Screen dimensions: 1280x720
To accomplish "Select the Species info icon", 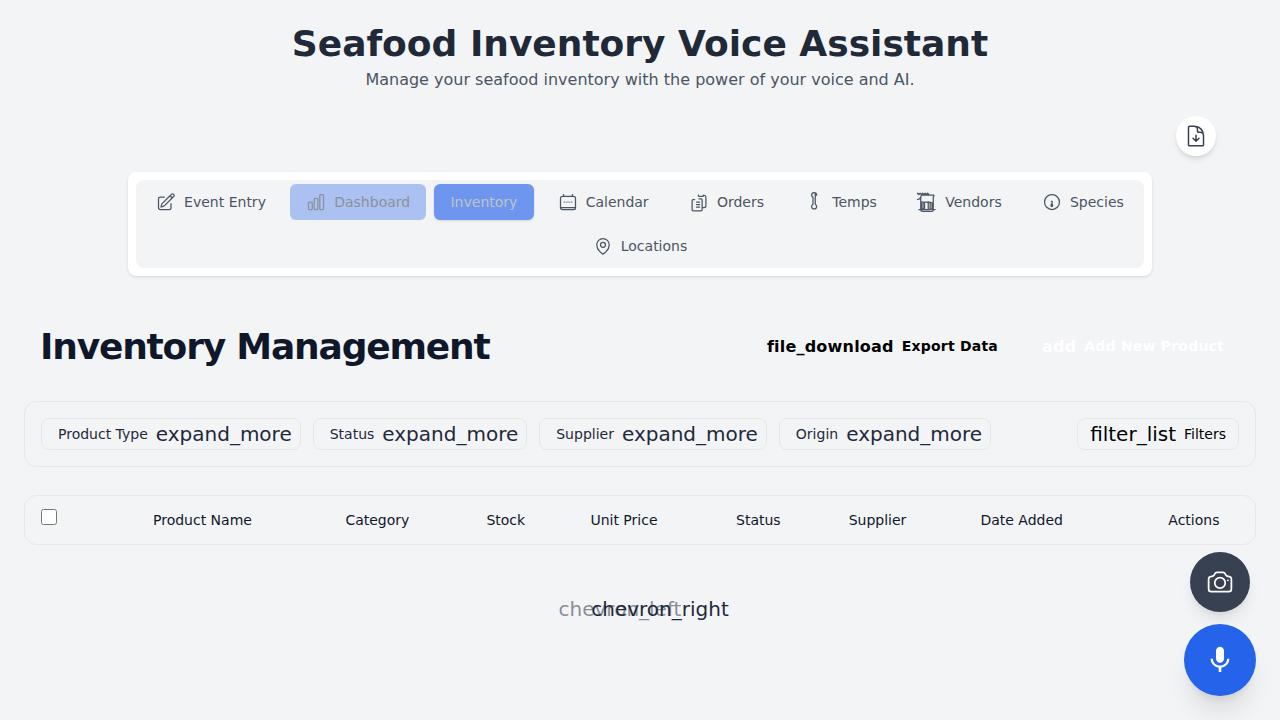I will tap(1051, 201).
